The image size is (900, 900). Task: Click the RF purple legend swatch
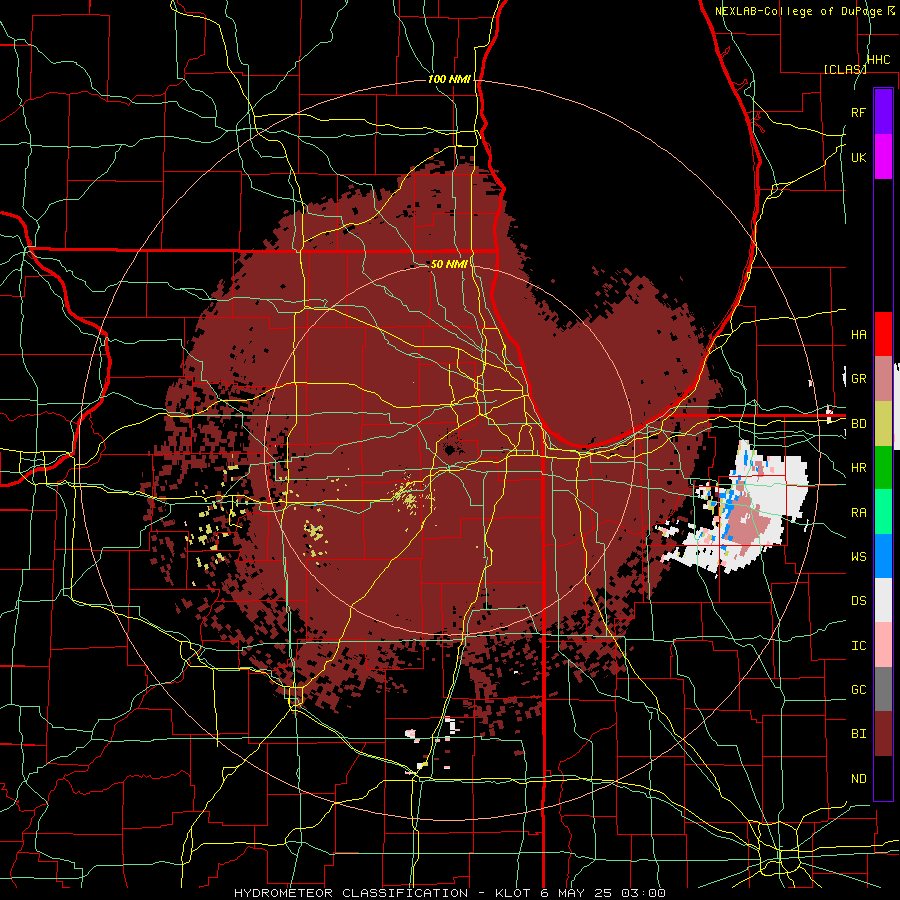[x=883, y=112]
